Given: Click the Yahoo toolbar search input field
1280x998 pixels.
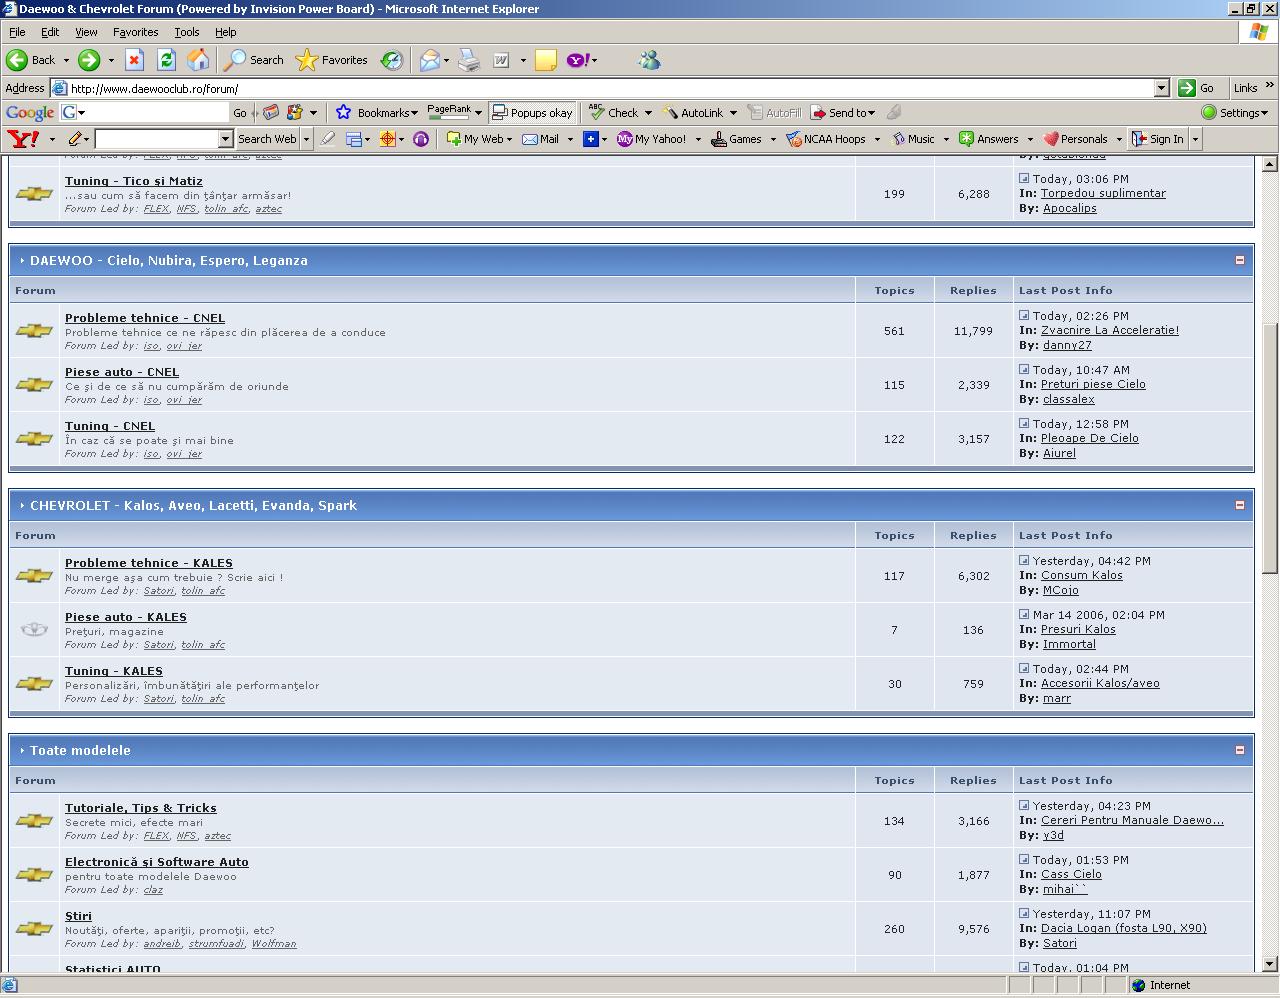Looking at the screenshot, I should [x=157, y=139].
